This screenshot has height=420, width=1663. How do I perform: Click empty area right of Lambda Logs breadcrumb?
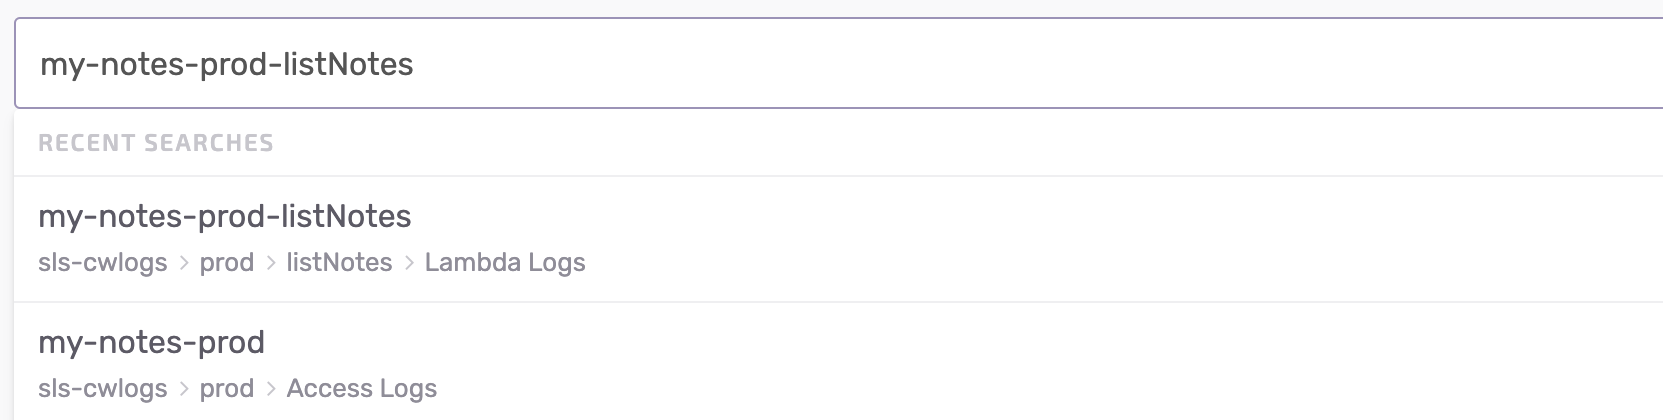pos(1000,263)
